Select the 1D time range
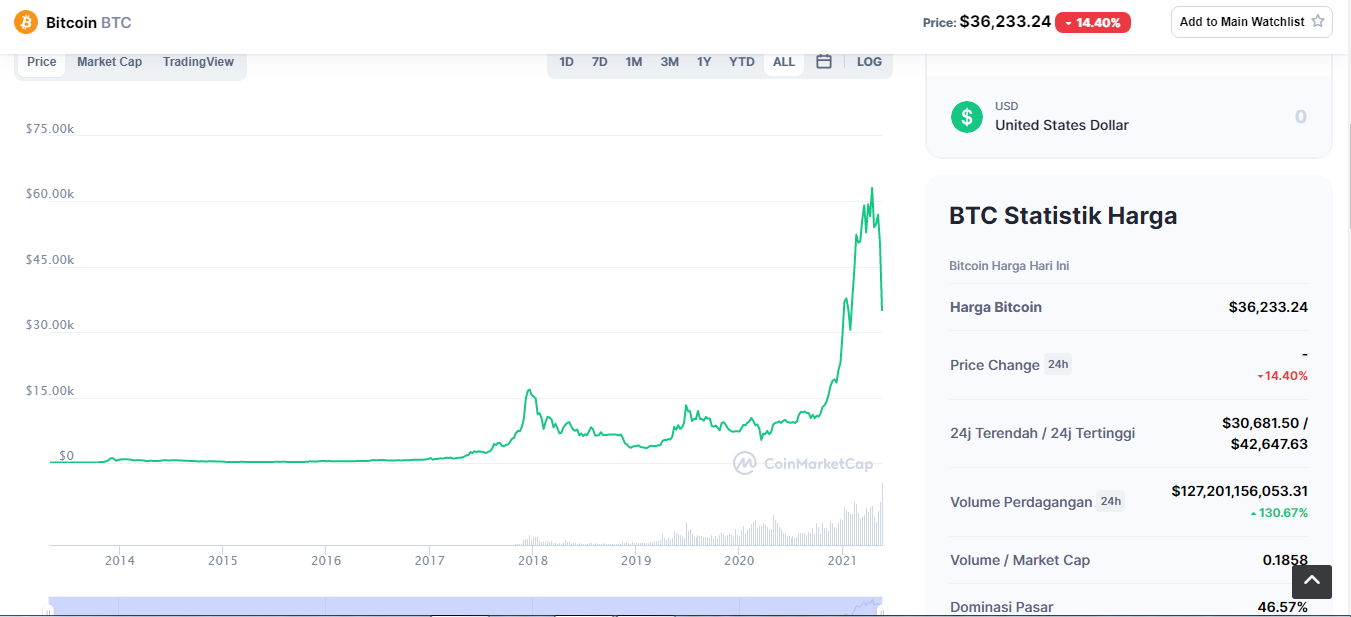 566,62
